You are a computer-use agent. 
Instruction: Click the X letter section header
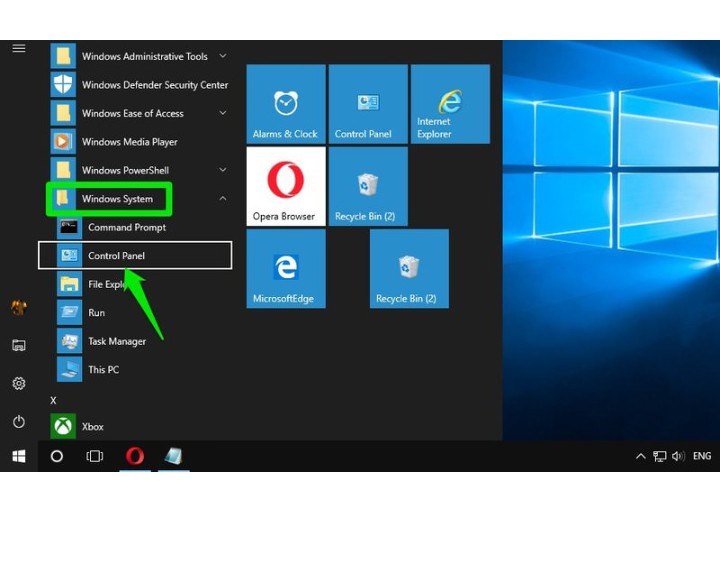(53, 400)
